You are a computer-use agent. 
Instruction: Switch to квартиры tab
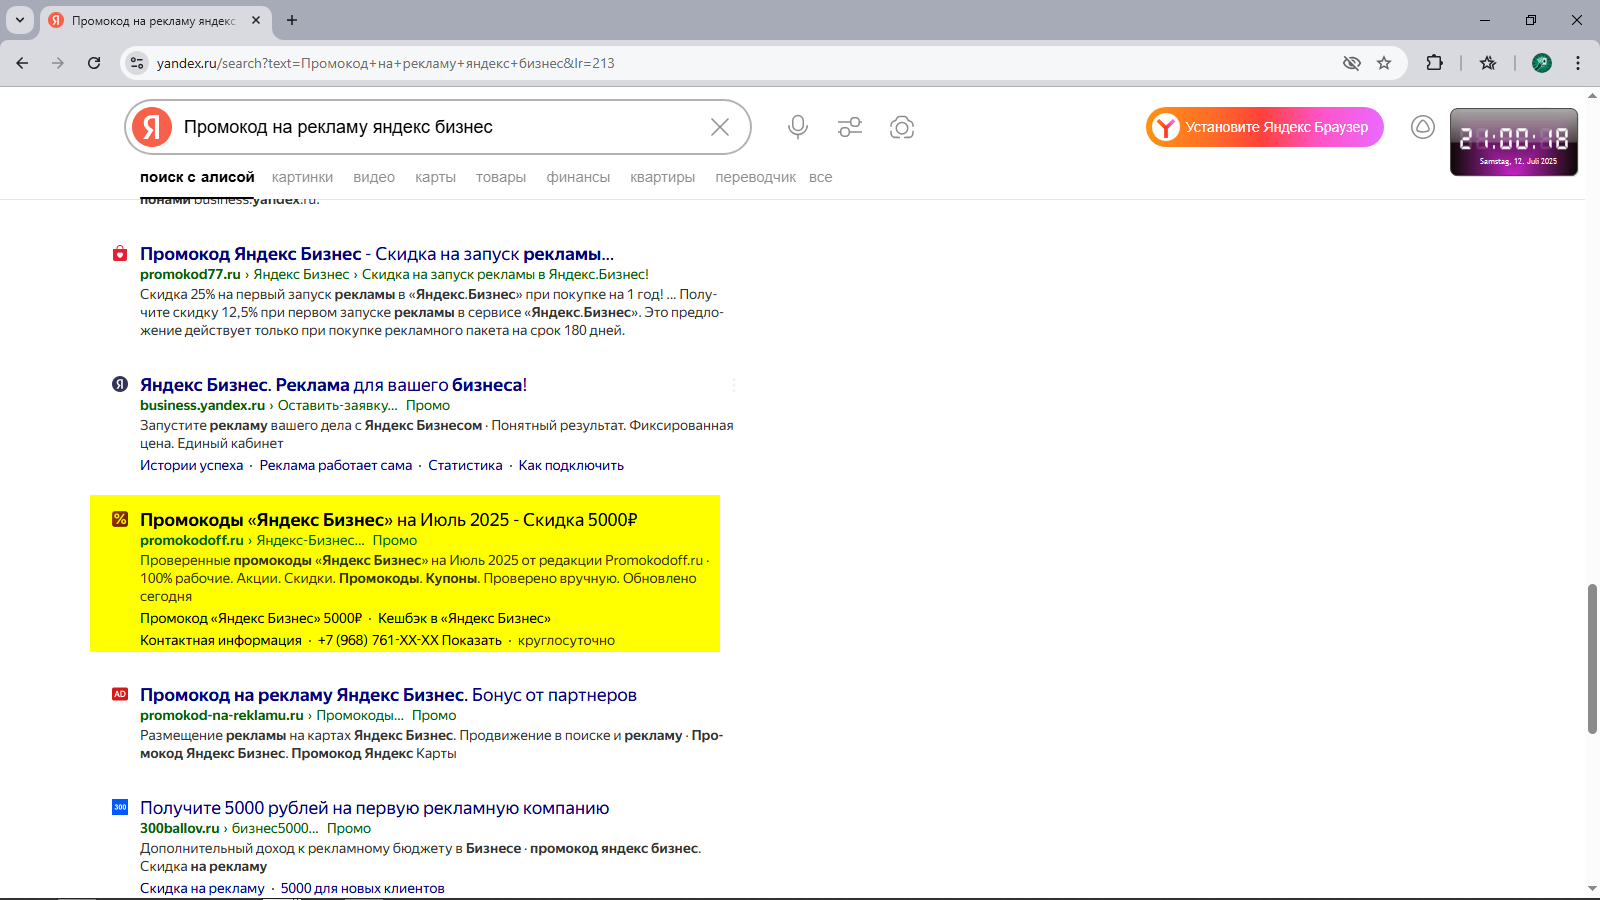click(x=662, y=177)
